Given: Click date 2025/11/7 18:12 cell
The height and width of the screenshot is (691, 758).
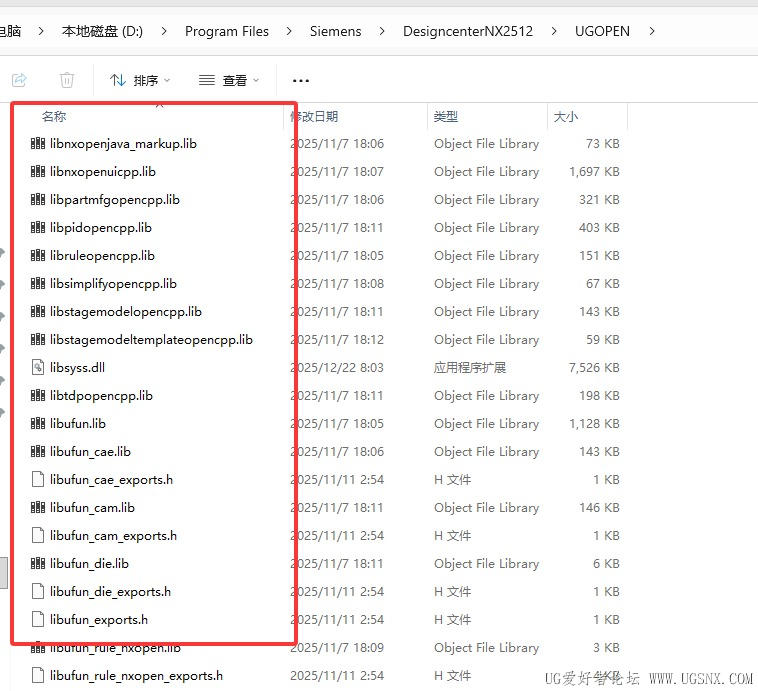Looking at the screenshot, I should point(337,340).
